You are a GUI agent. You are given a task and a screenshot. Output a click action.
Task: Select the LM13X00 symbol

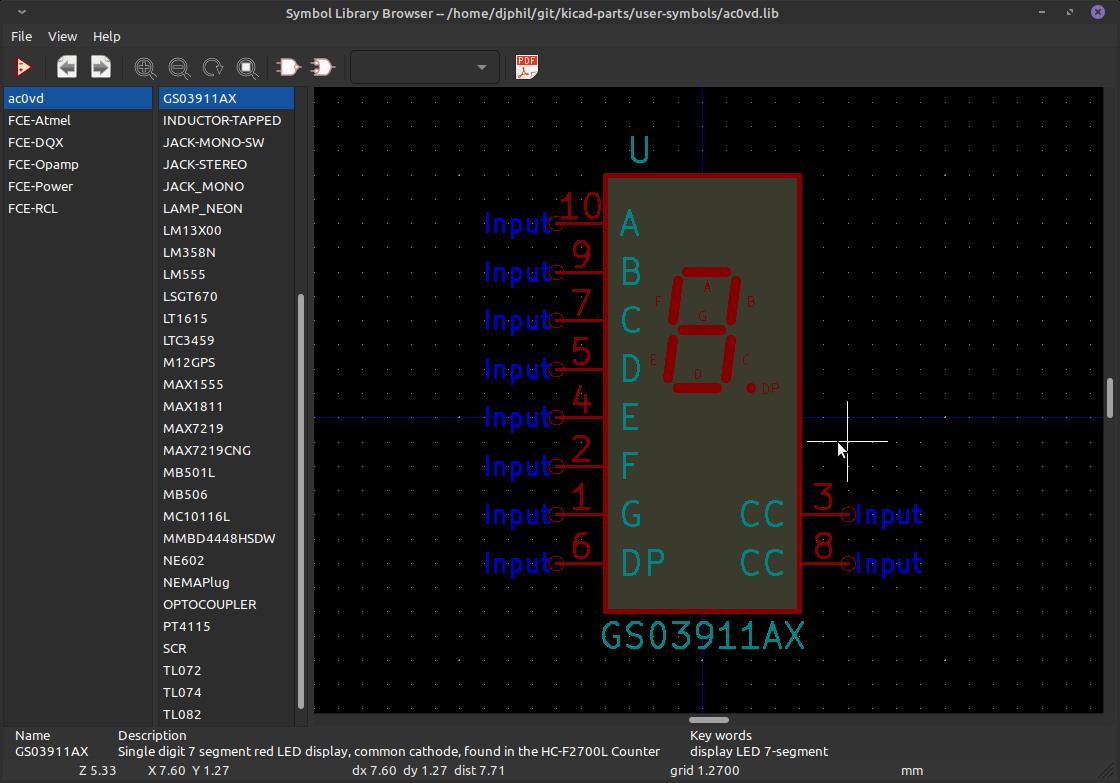tap(226, 231)
